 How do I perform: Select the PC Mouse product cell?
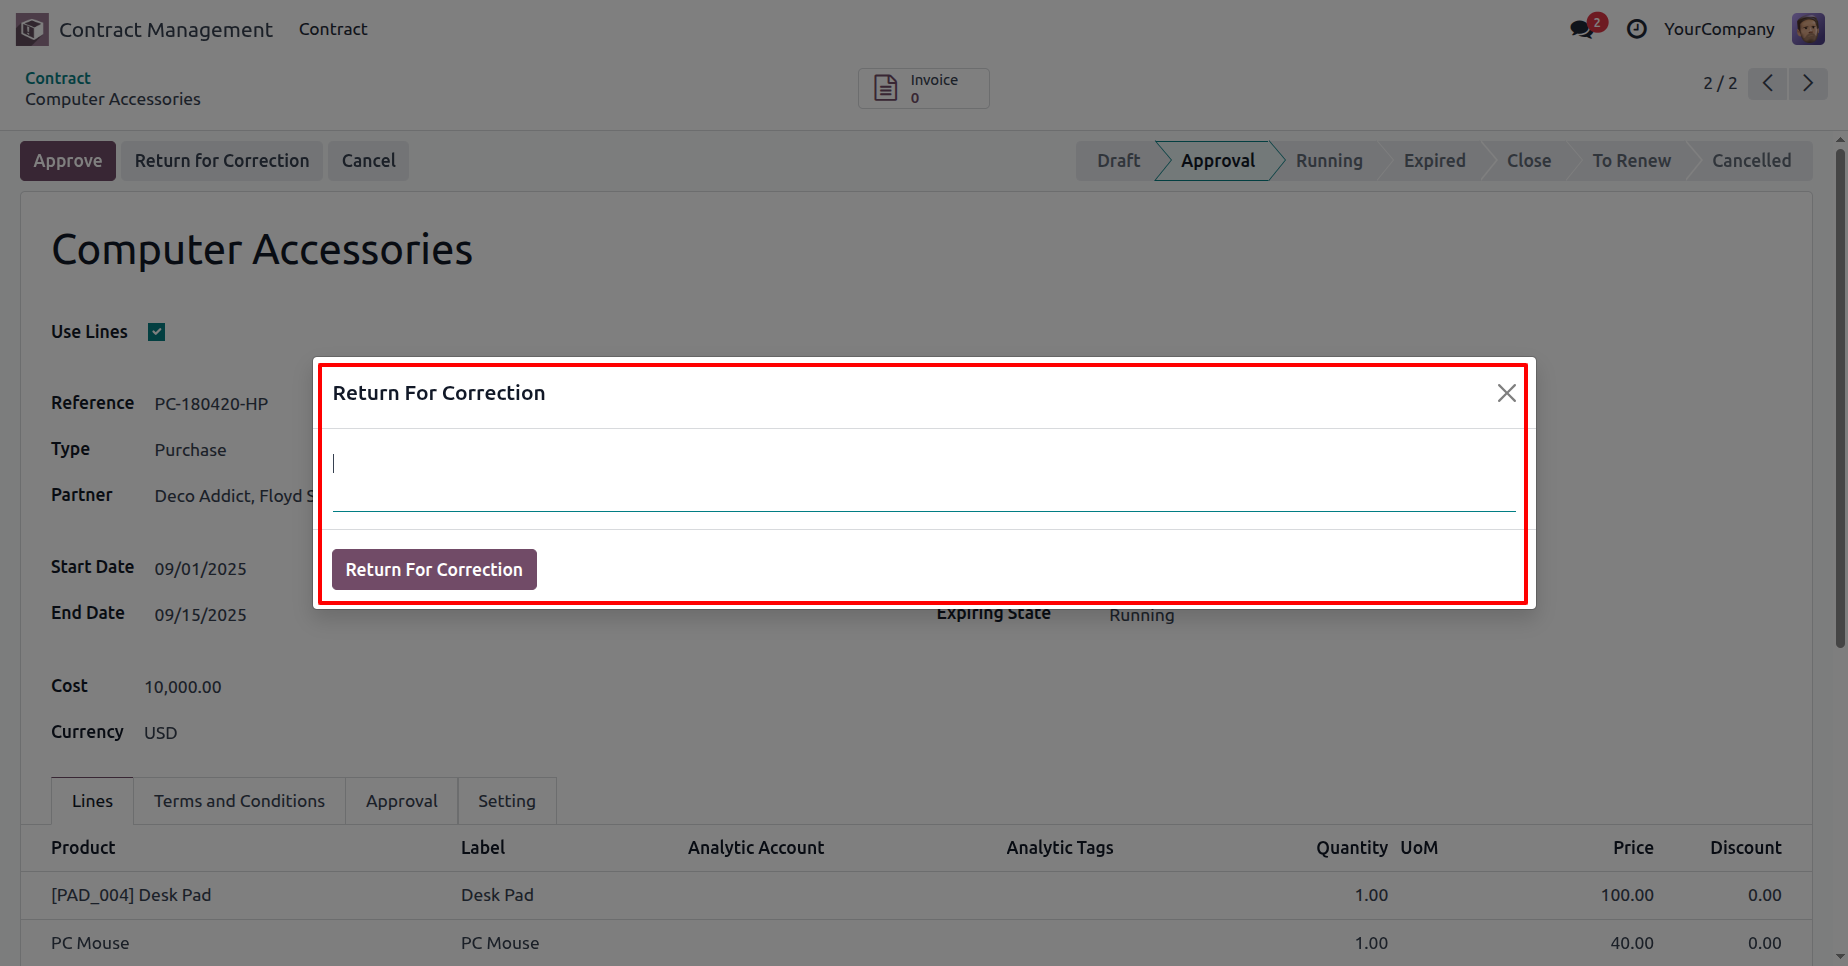click(x=90, y=943)
